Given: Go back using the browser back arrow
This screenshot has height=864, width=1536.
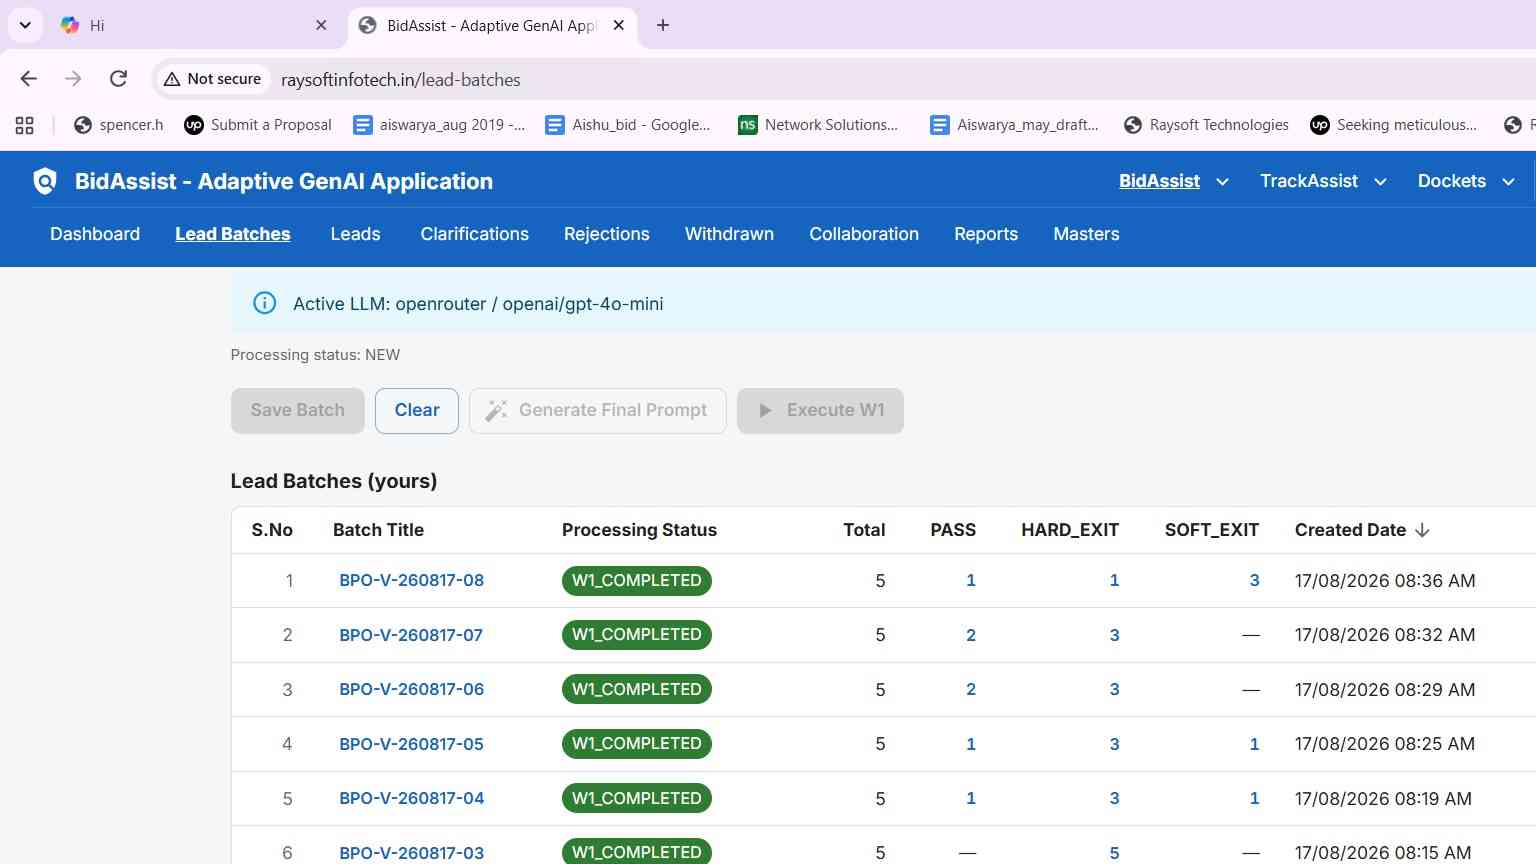Looking at the screenshot, I should tap(28, 79).
